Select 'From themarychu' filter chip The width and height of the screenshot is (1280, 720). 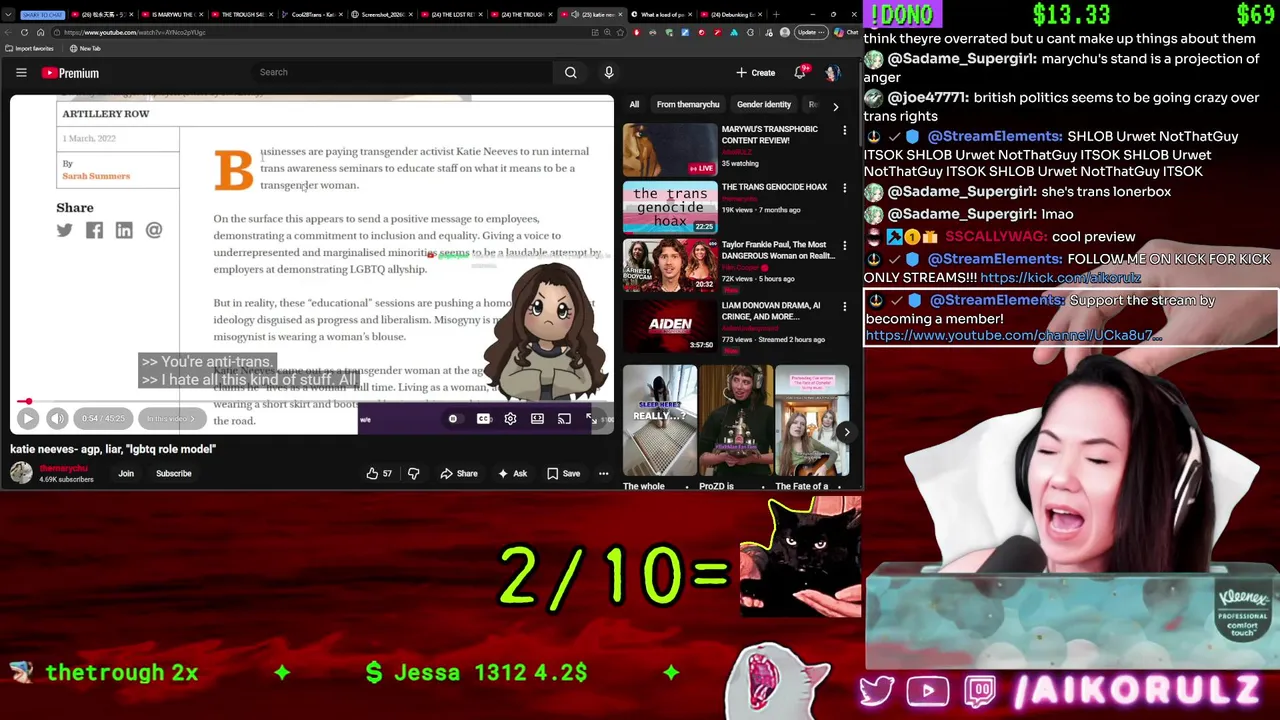[x=688, y=104]
